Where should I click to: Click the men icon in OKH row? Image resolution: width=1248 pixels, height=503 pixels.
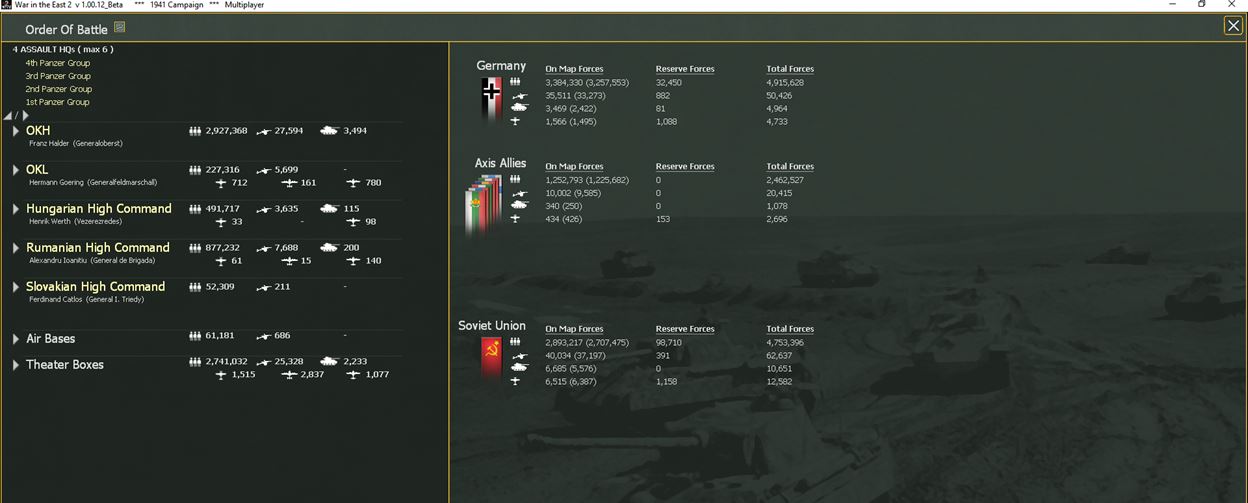pyautogui.click(x=195, y=131)
